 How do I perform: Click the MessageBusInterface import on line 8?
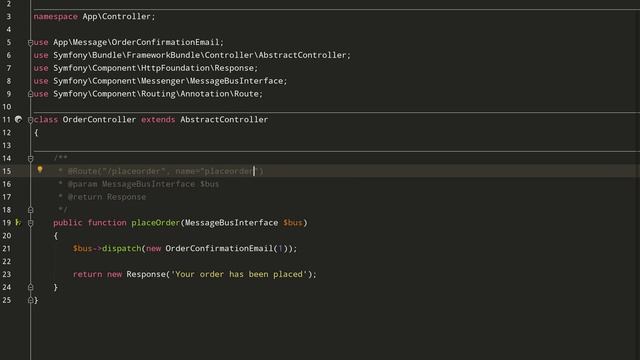(168, 81)
